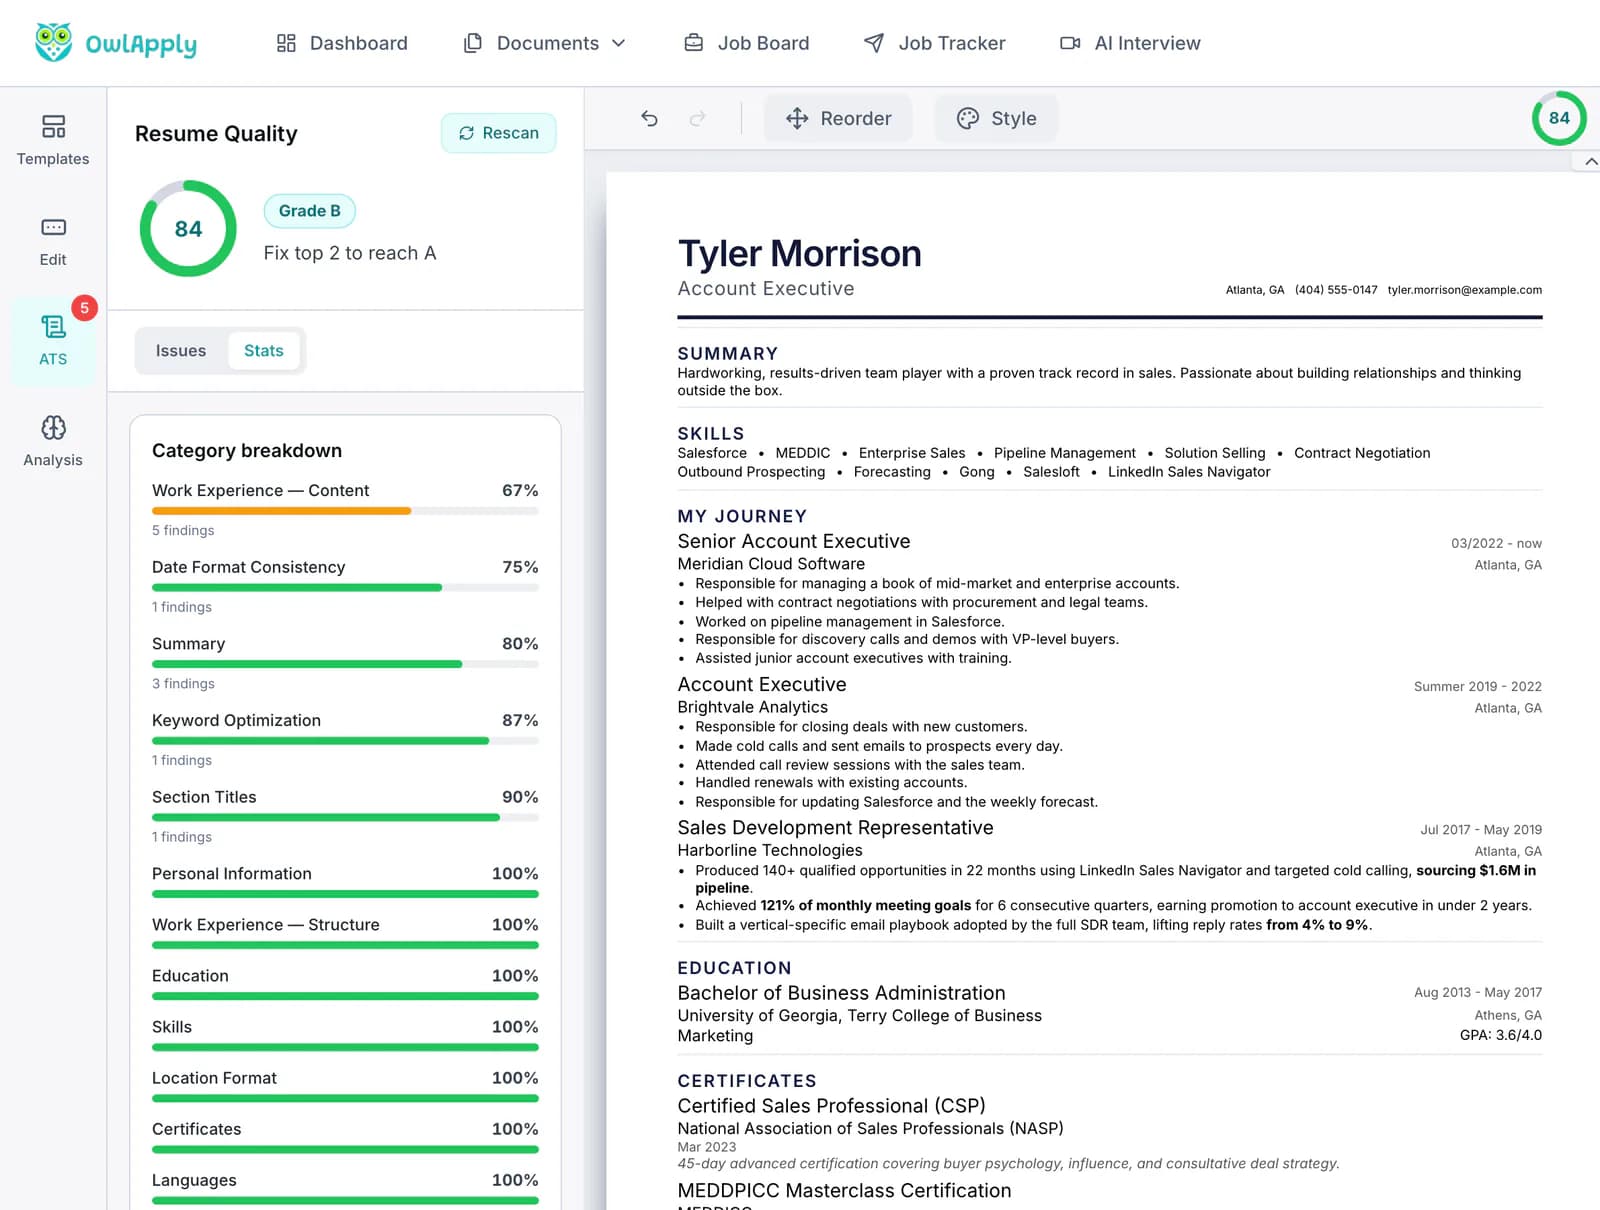The height and width of the screenshot is (1210, 1600).
Task: Select the SUMMARY section heading in resume
Action: tap(727, 353)
